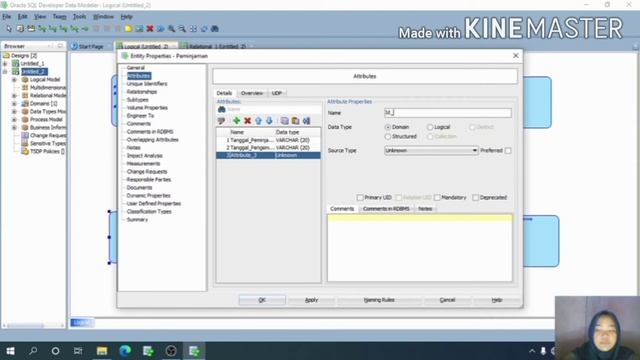Select the Logical data type radio button
640x360 pixels.
point(430,127)
